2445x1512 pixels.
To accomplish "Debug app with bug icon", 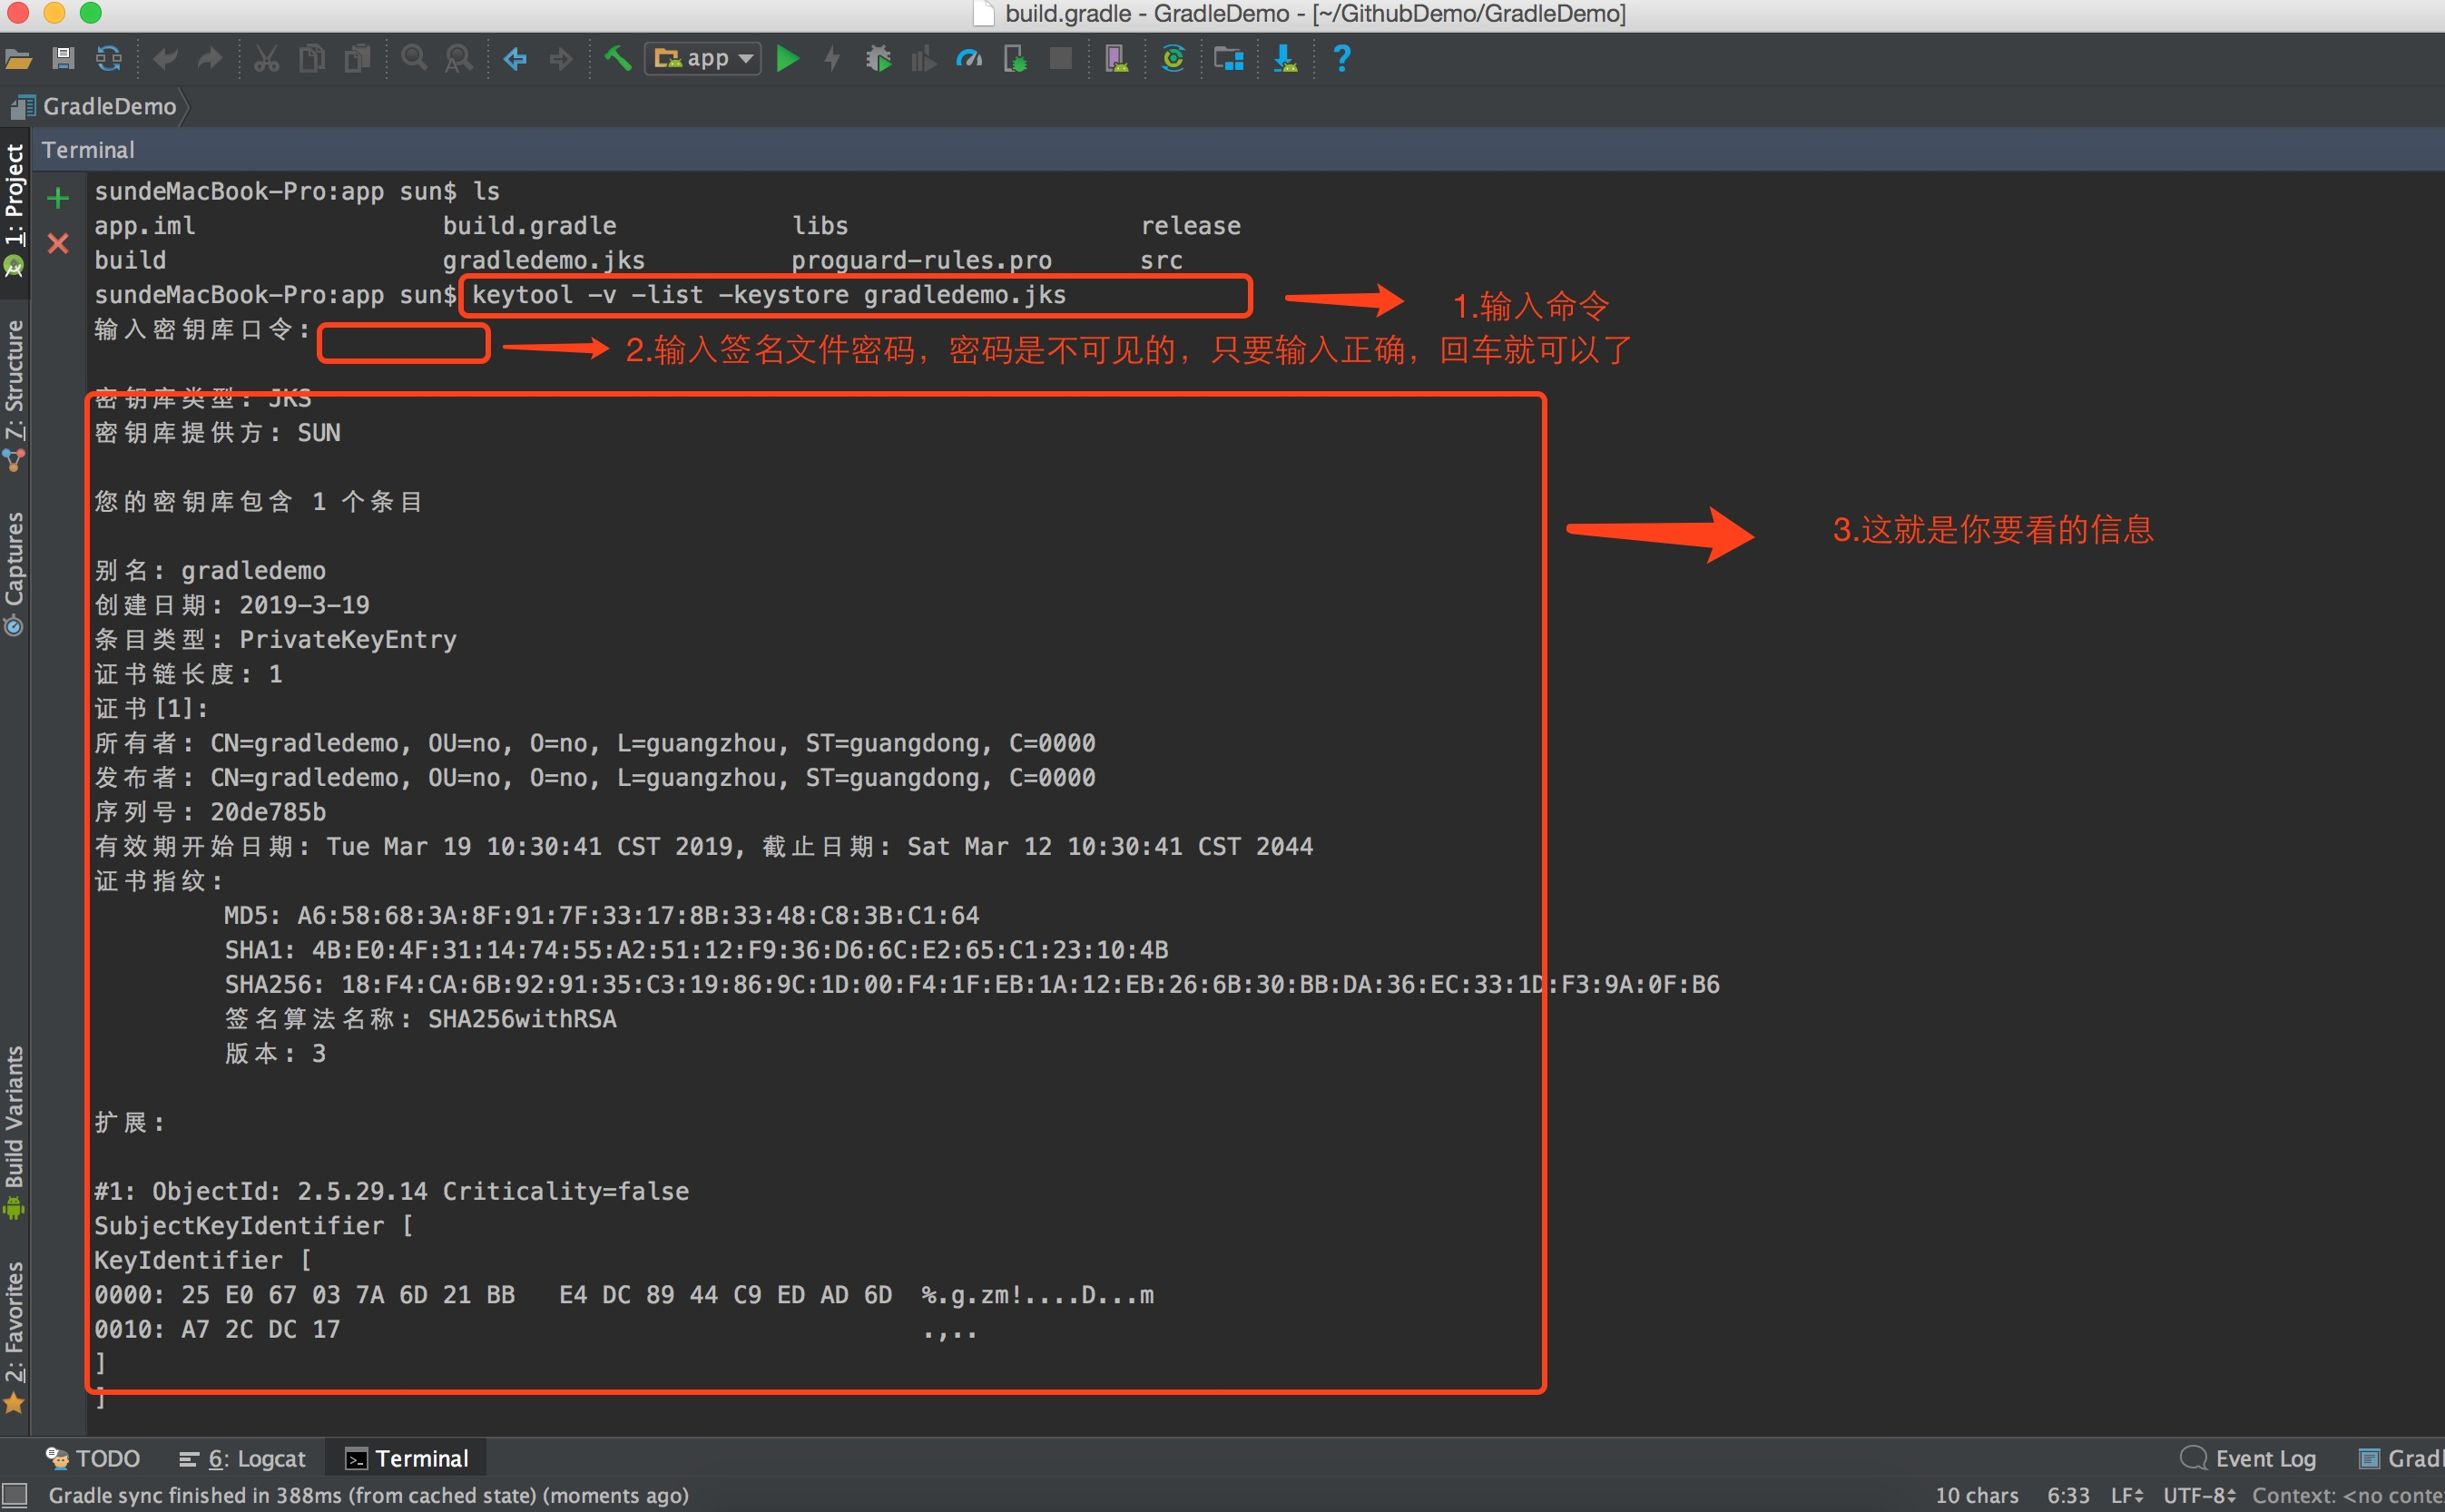I will coord(878,59).
